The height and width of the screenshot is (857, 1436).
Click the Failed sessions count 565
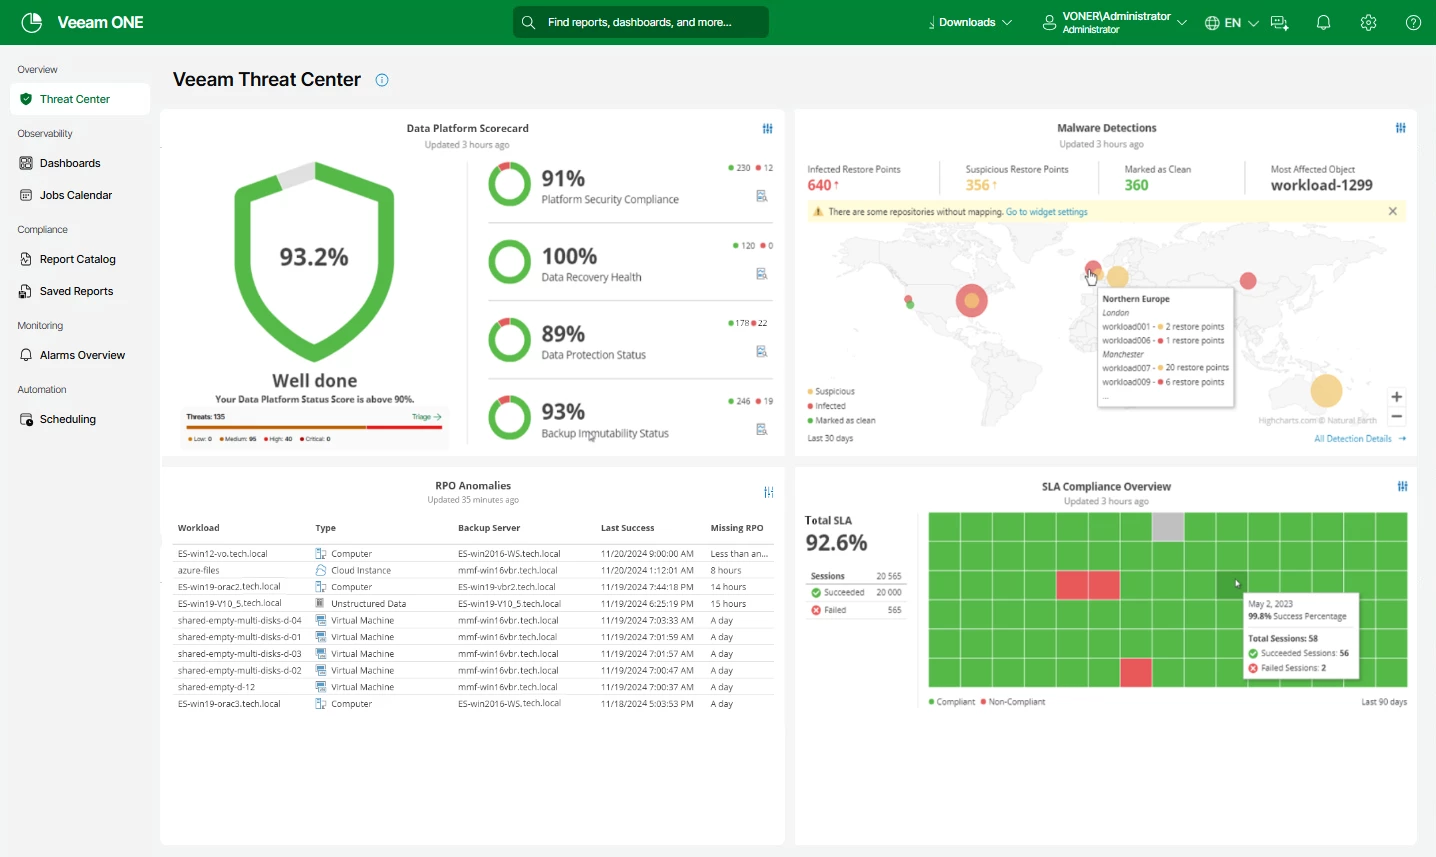[894, 610]
